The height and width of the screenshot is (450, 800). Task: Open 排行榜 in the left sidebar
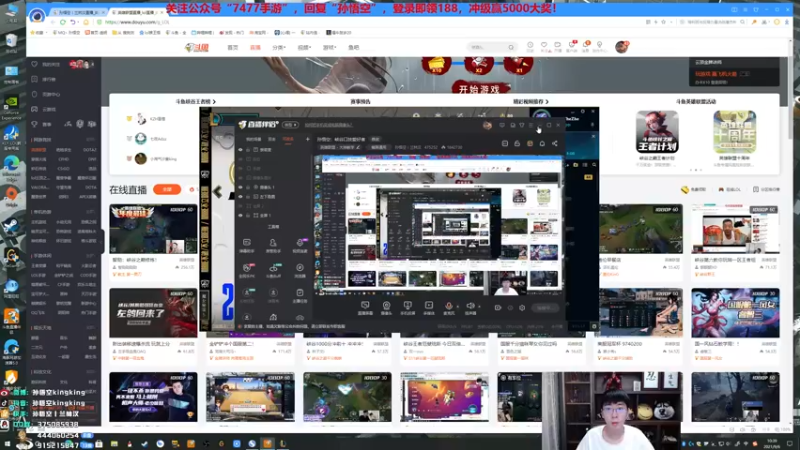tap(49, 79)
